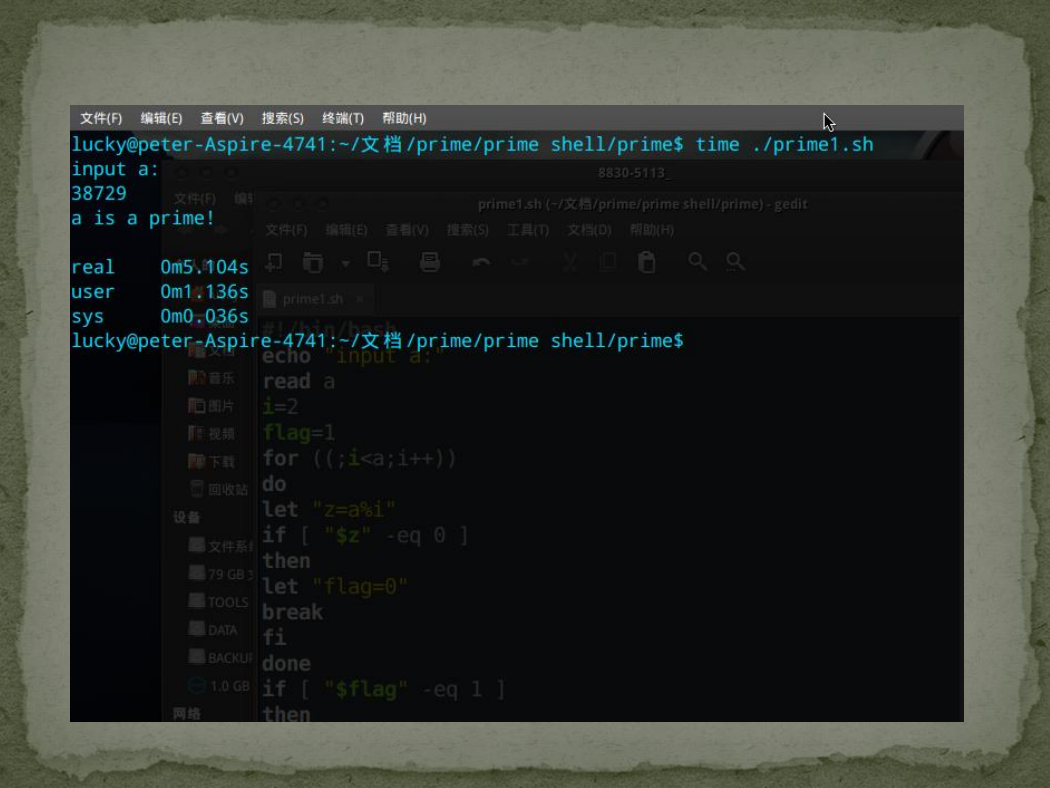This screenshot has width=1050, height=788.
Task: Click gedit's Copy toolbar icon
Action: click(608, 262)
